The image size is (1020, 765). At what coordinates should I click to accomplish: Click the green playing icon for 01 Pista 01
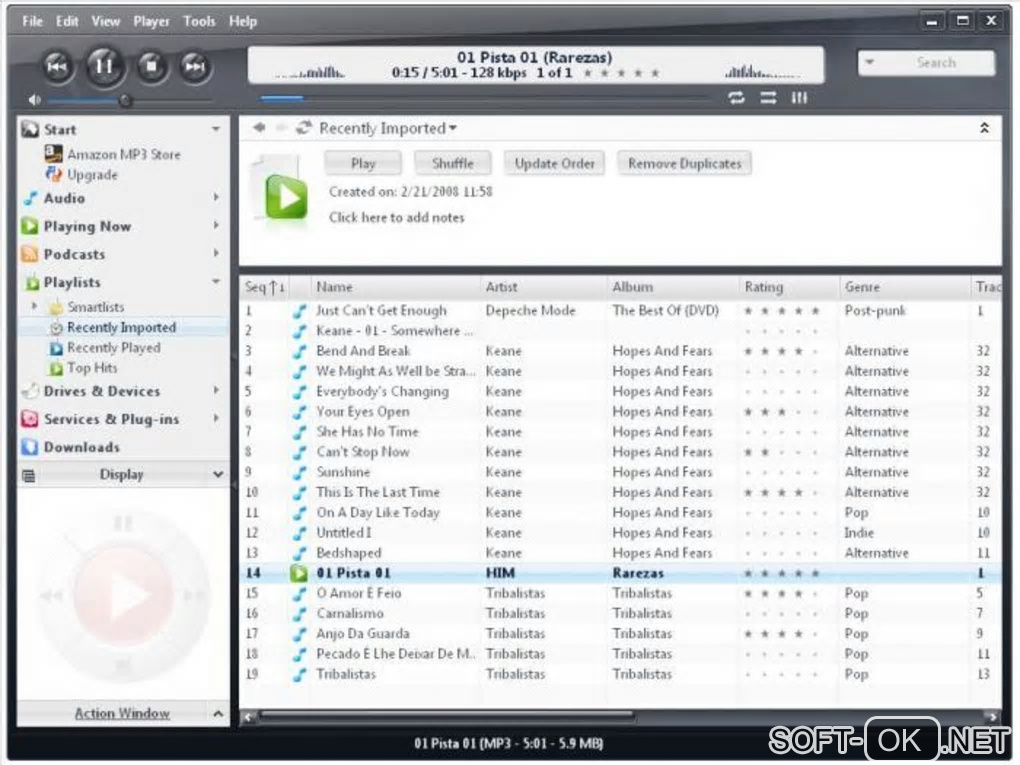(299, 573)
